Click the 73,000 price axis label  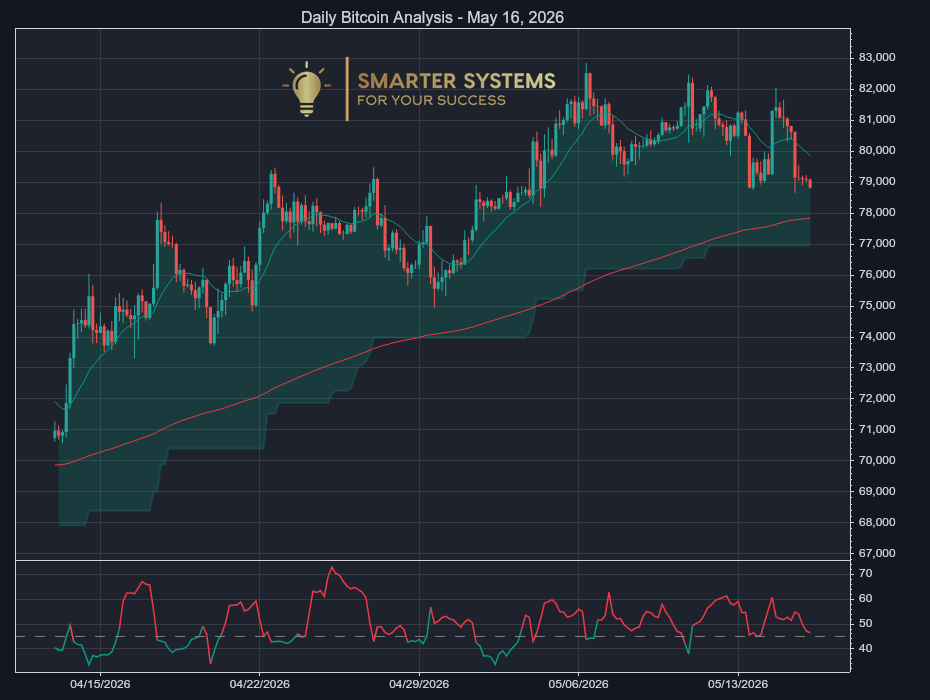tap(877, 367)
